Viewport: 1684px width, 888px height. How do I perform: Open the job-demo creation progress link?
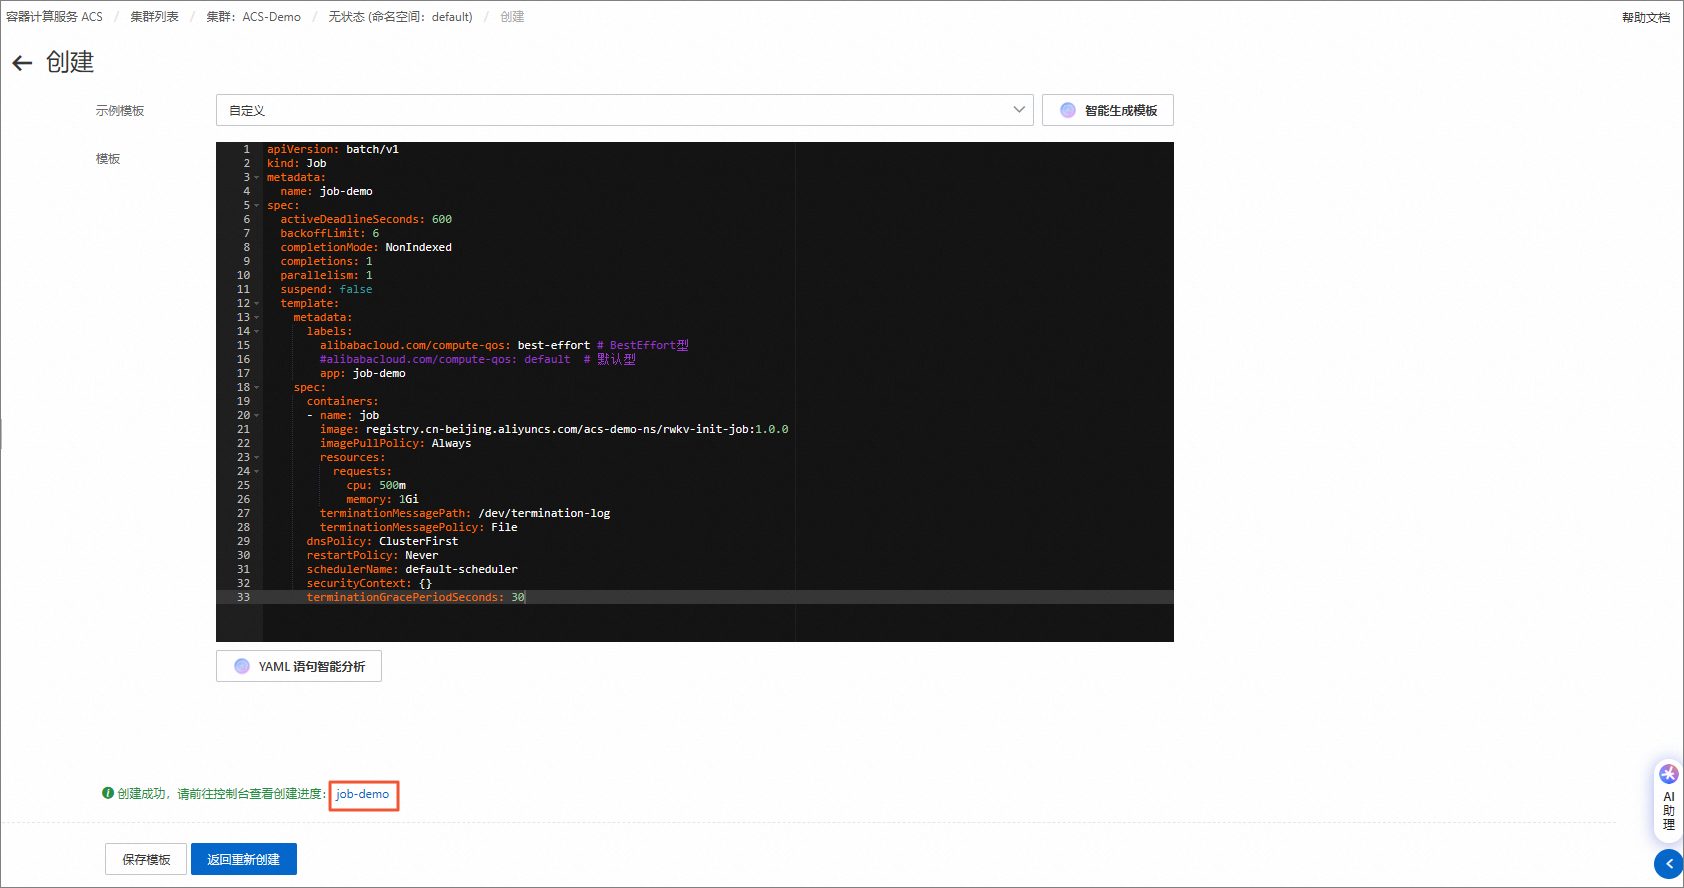coord(363,794)
